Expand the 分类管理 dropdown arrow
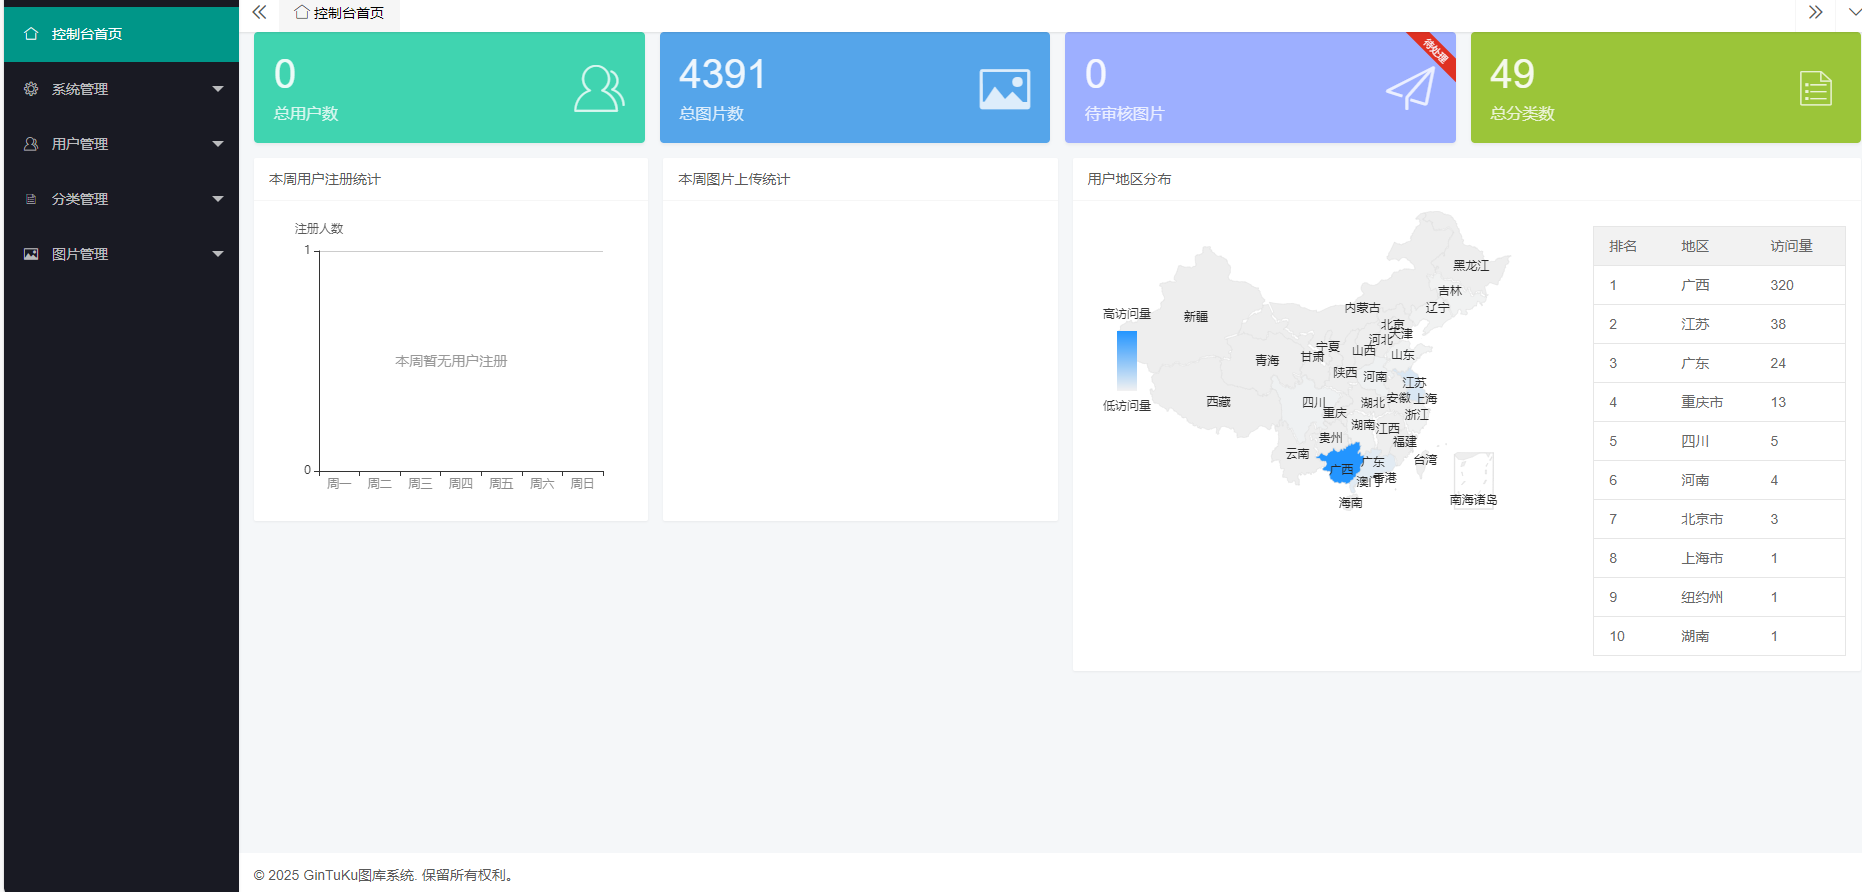This screenshot has height=892, width=1862. coord(218,199)
